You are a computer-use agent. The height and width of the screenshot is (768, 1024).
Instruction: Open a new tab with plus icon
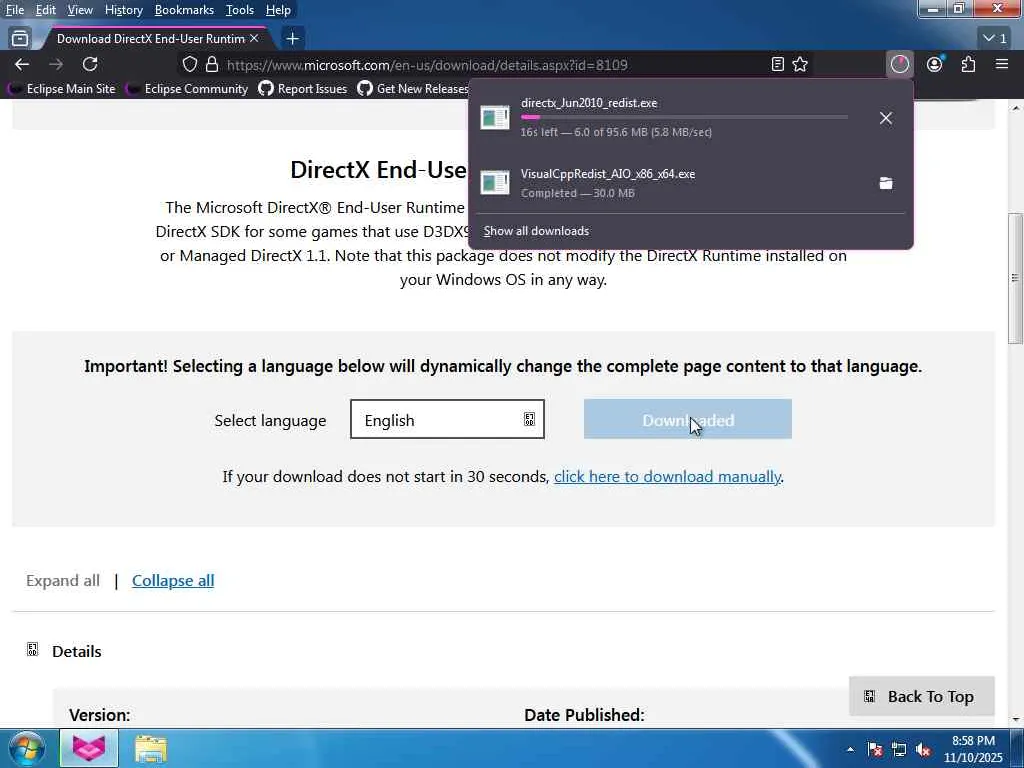(x=293, y=39)
